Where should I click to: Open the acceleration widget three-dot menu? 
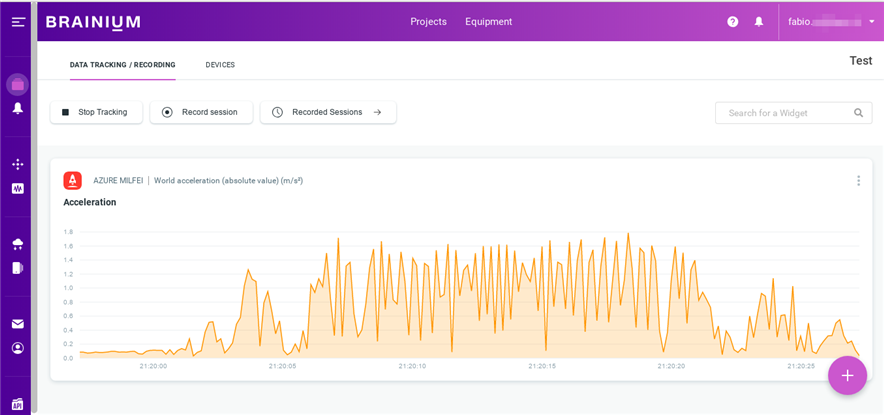click(x=858, y=181)
